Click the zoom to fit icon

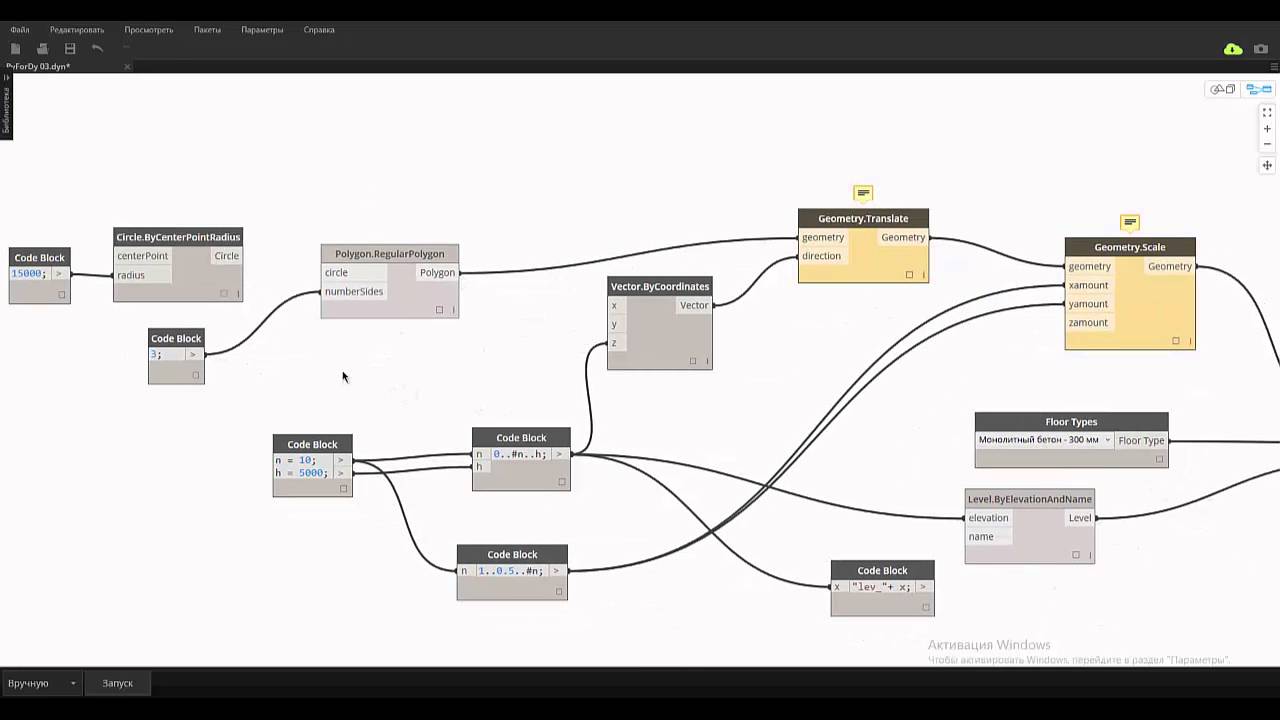(x=1267, y=113)
